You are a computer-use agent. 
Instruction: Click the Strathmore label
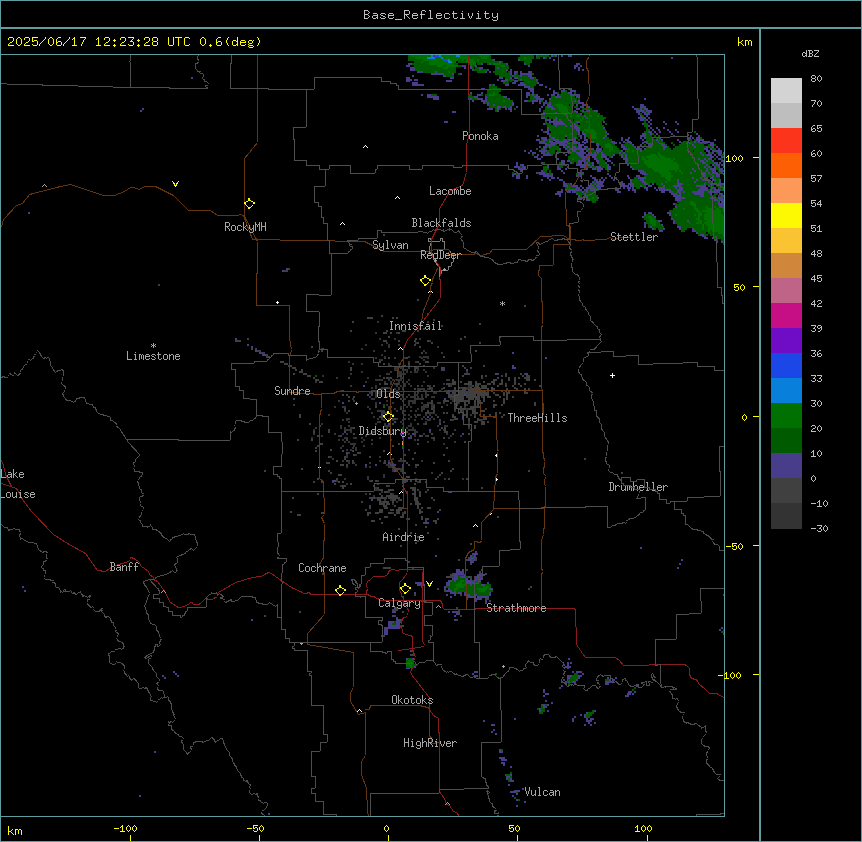[x=516, y=608]
